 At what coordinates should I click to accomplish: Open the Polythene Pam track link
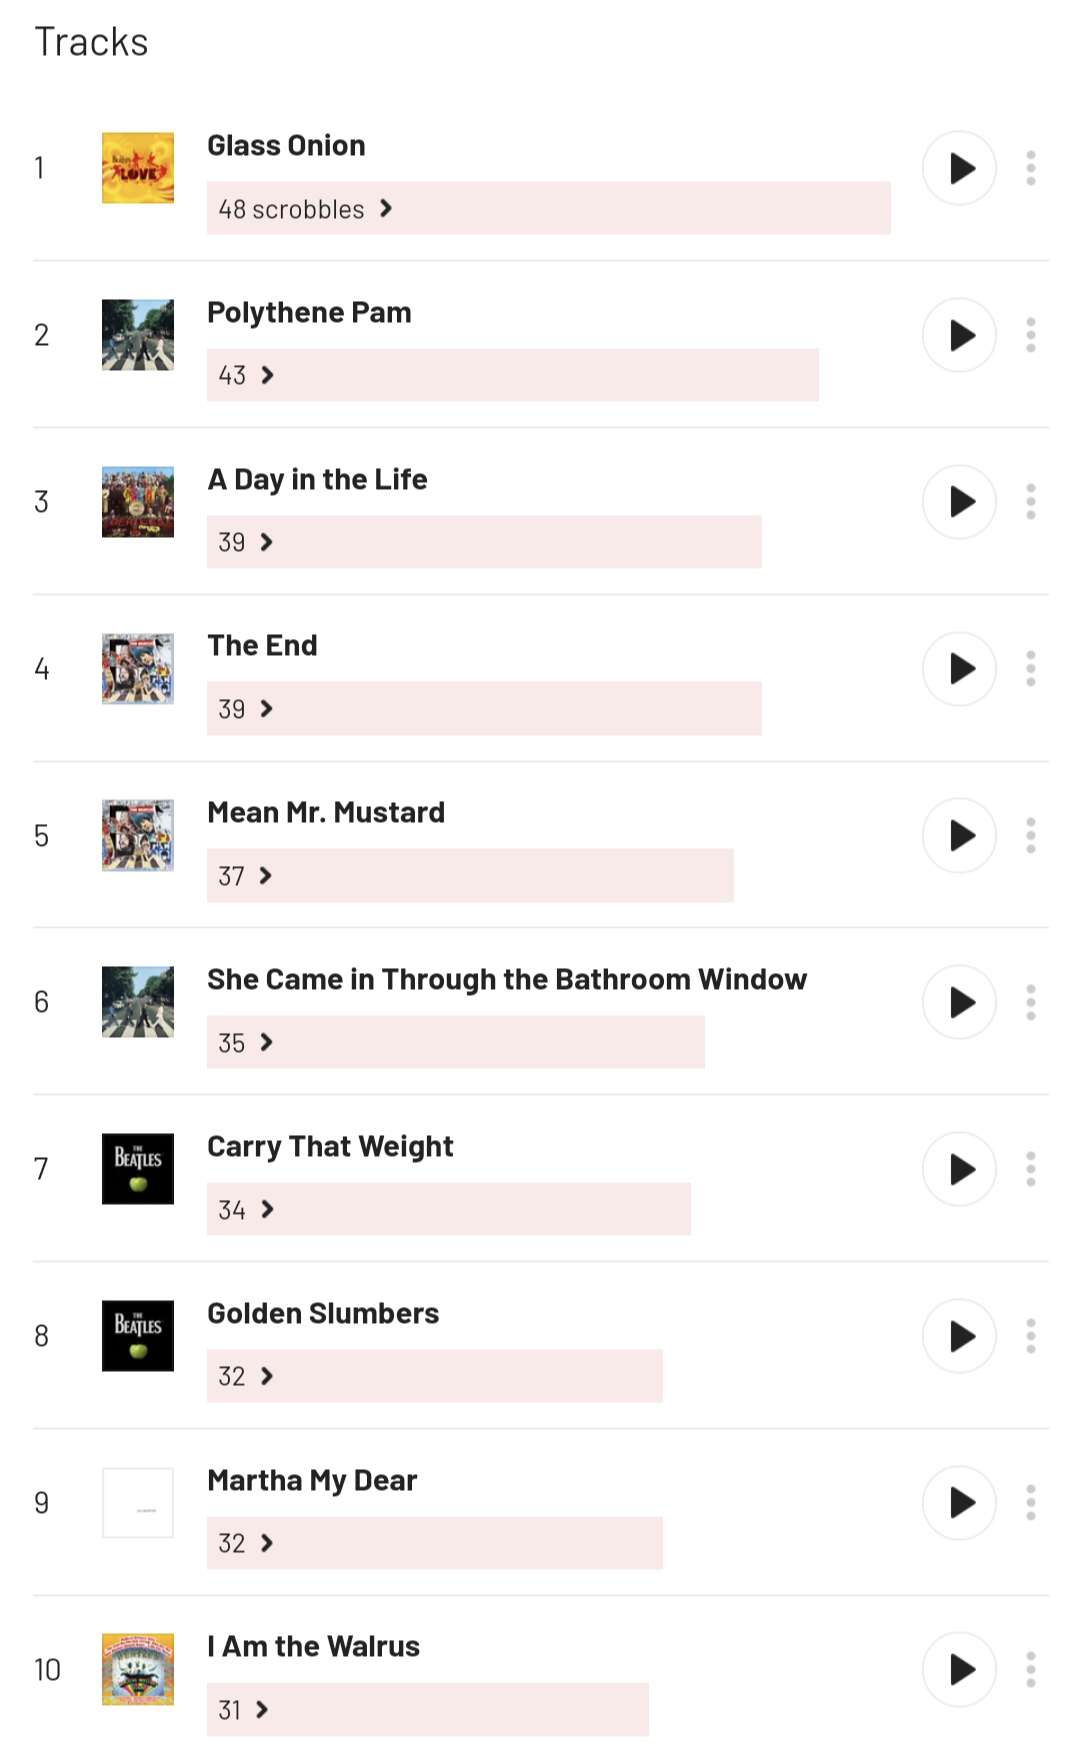(x=309, y=313)
